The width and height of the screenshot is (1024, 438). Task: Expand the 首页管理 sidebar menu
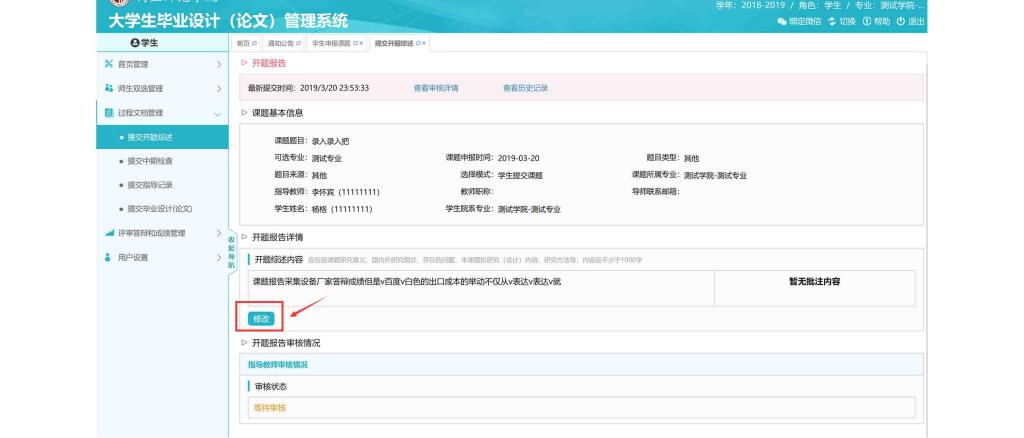coord(160,64)
